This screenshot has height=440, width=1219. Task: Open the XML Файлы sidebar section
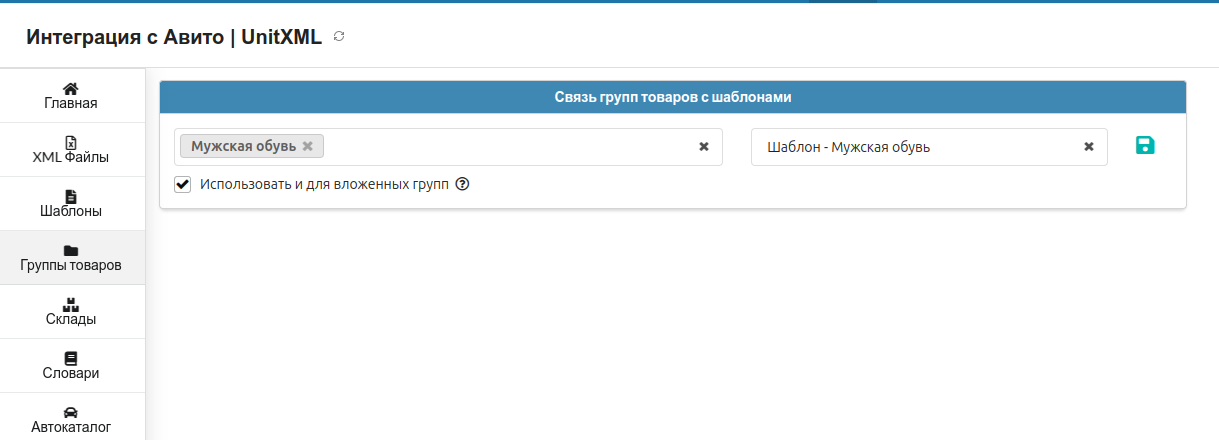tap(72, 149)
